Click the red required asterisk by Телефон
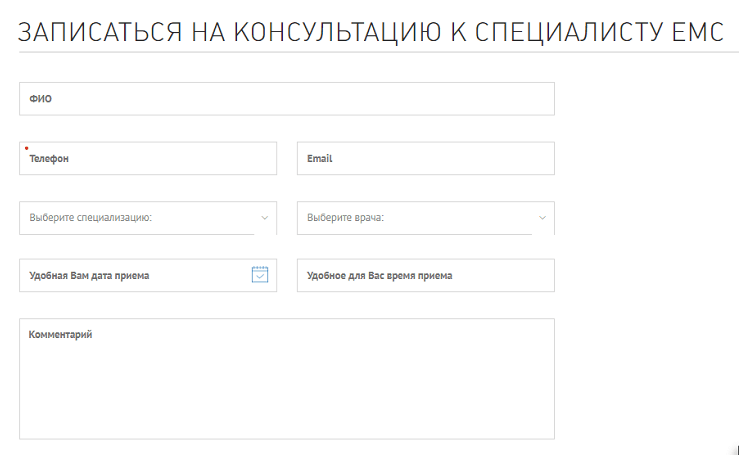741x469 pixels. (x=26, y=148)
